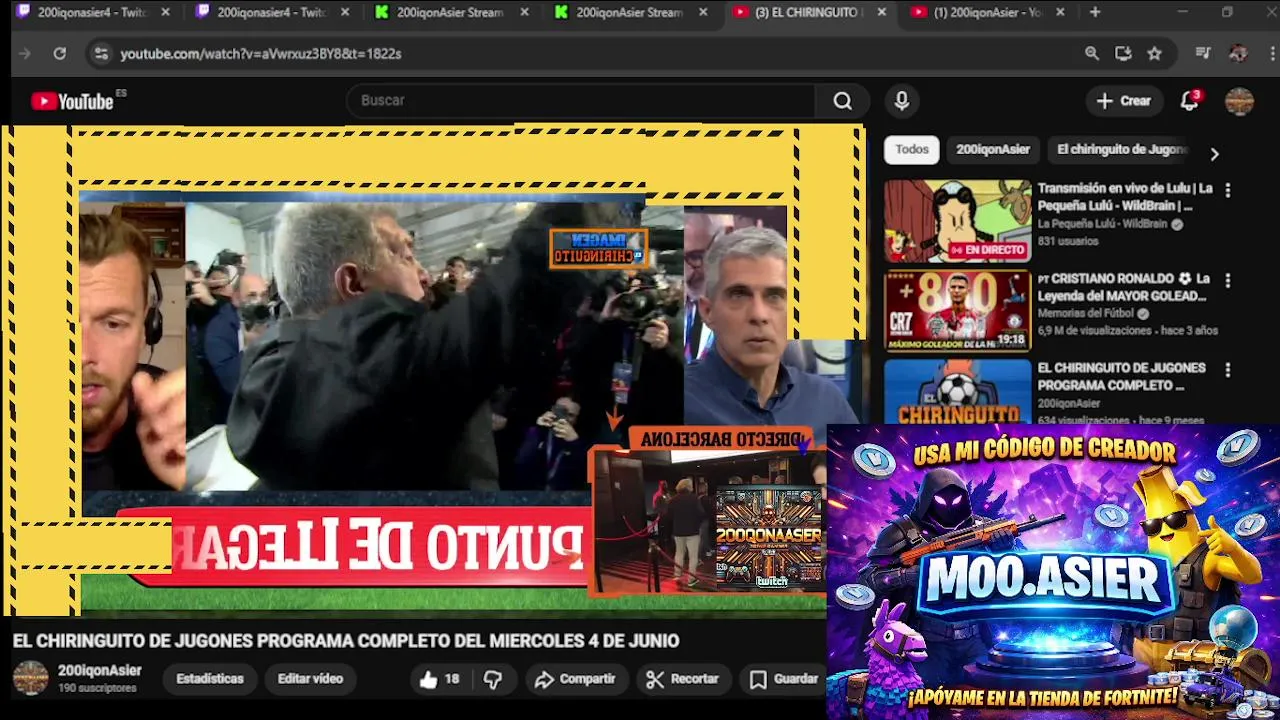Open the 200iqonAsier channel name link
1280x720 pixels.
point(99,671)
